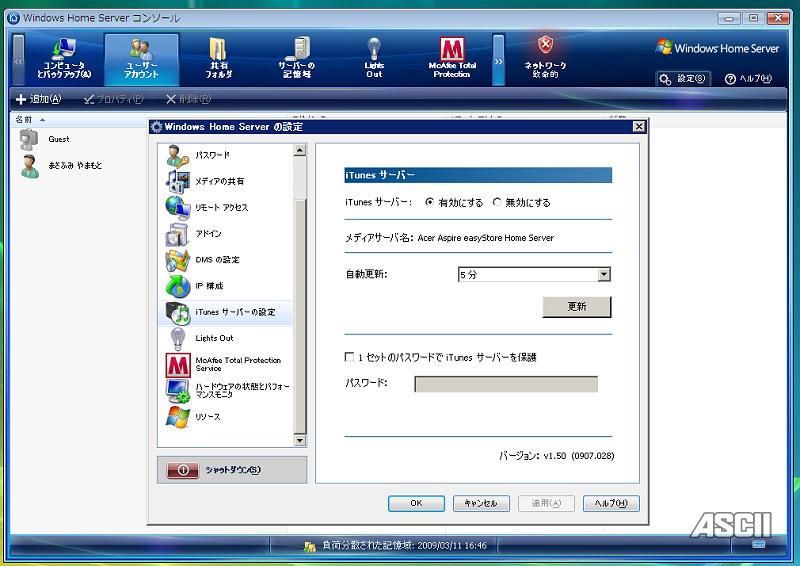Click the メディアの共有 label
Image resolution: width=800 pixels, height=566 pixels.
click(219, 181)
